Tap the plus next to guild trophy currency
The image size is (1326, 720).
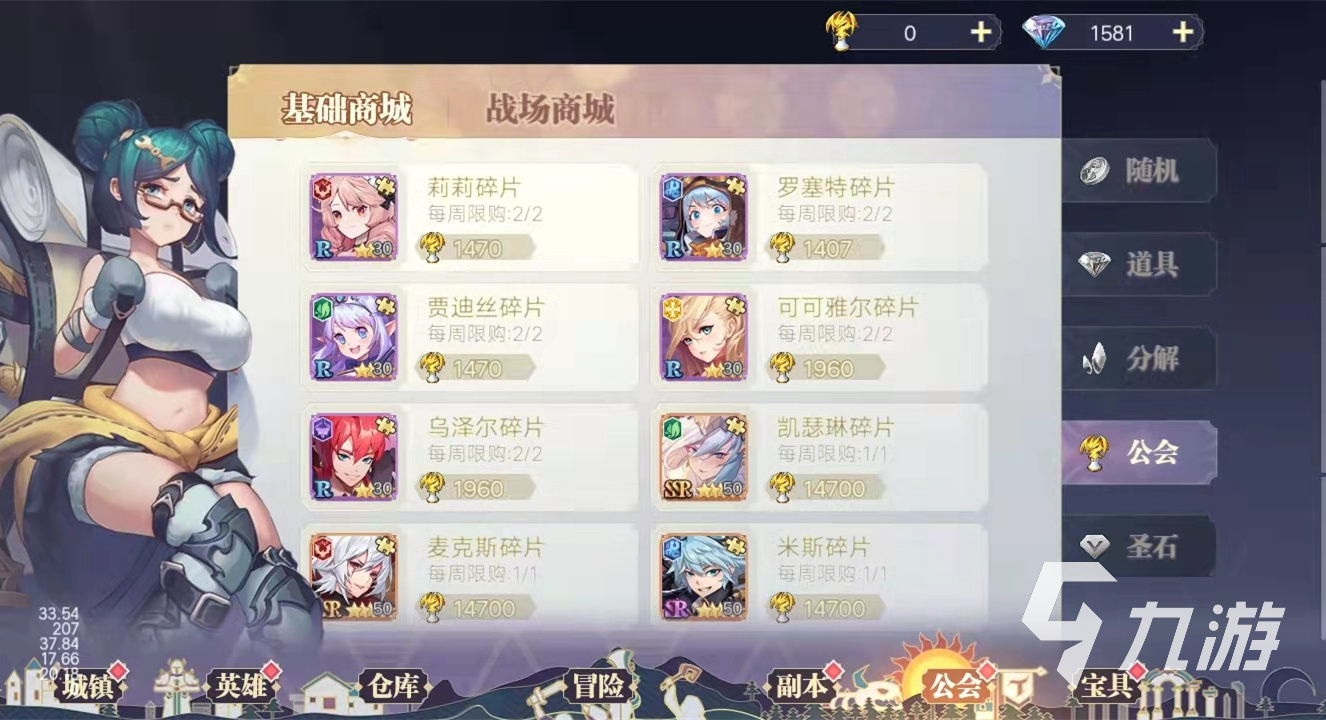point(981,33)
